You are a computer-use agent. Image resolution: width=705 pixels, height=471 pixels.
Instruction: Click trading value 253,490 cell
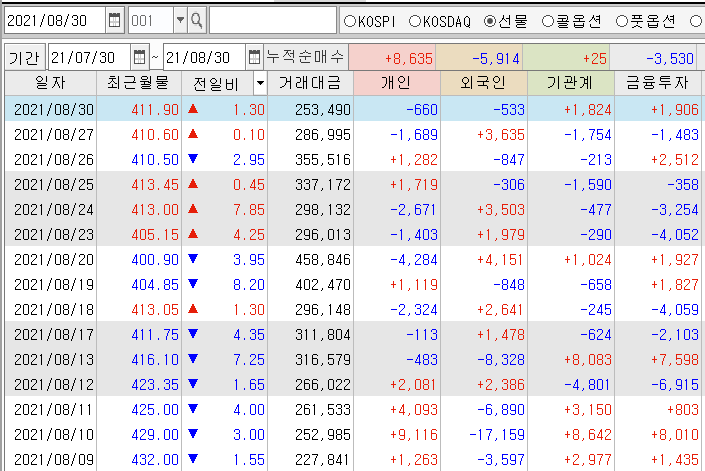click(x=323, y=110)
